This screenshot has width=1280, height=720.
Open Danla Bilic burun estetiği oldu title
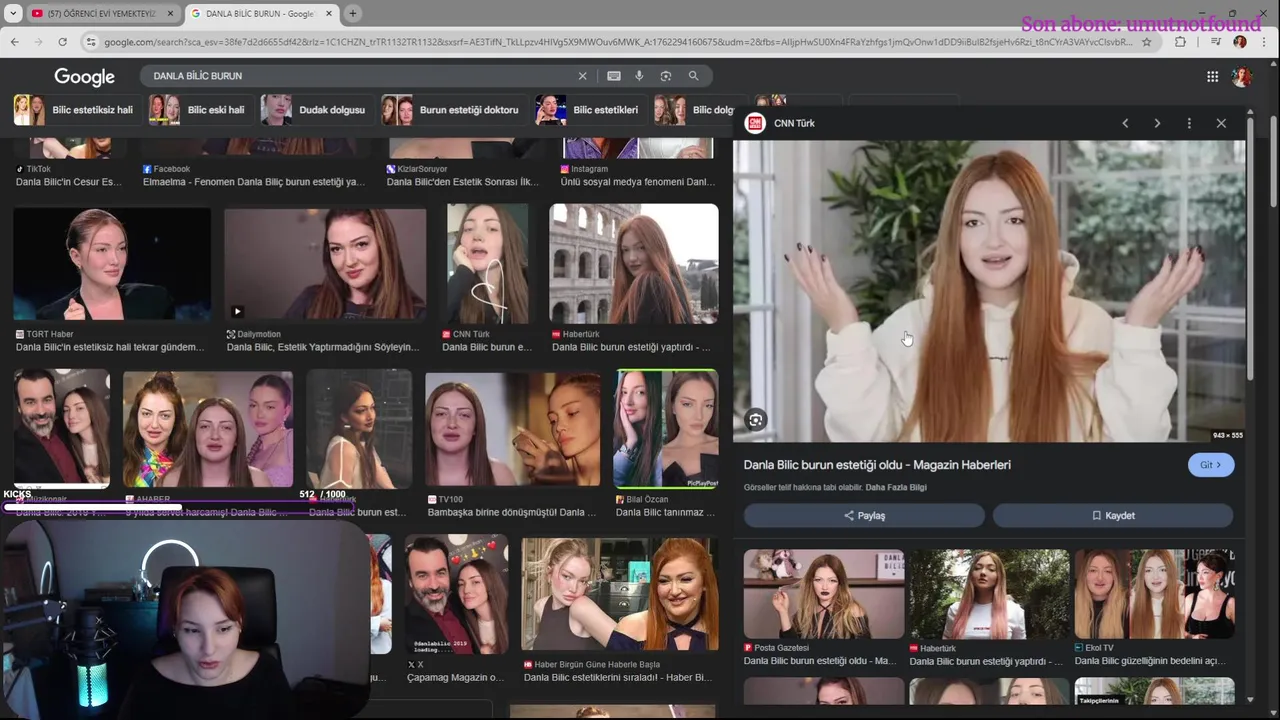(x=877, y=465)
